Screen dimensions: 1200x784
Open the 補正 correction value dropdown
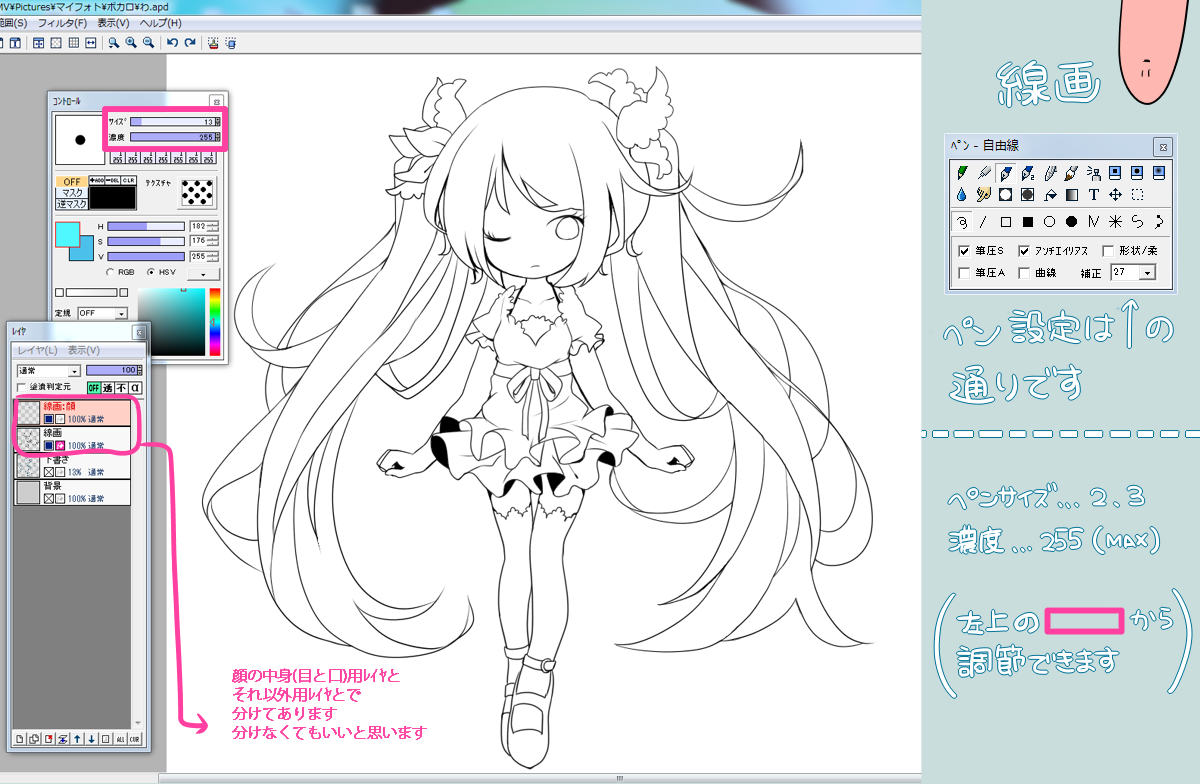pos(1147,272)
